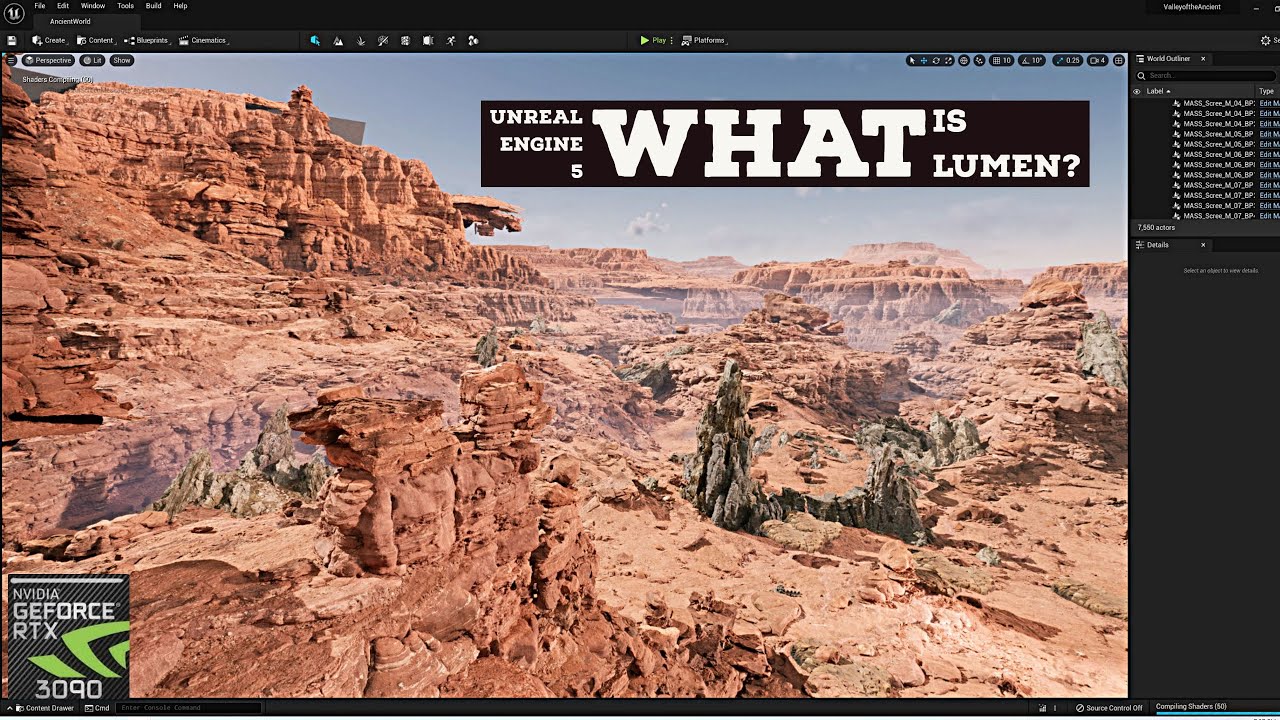The height and width of the screenshot is (720, 1280).
Task: Open the Edit menu
Action: pos(63,6)
